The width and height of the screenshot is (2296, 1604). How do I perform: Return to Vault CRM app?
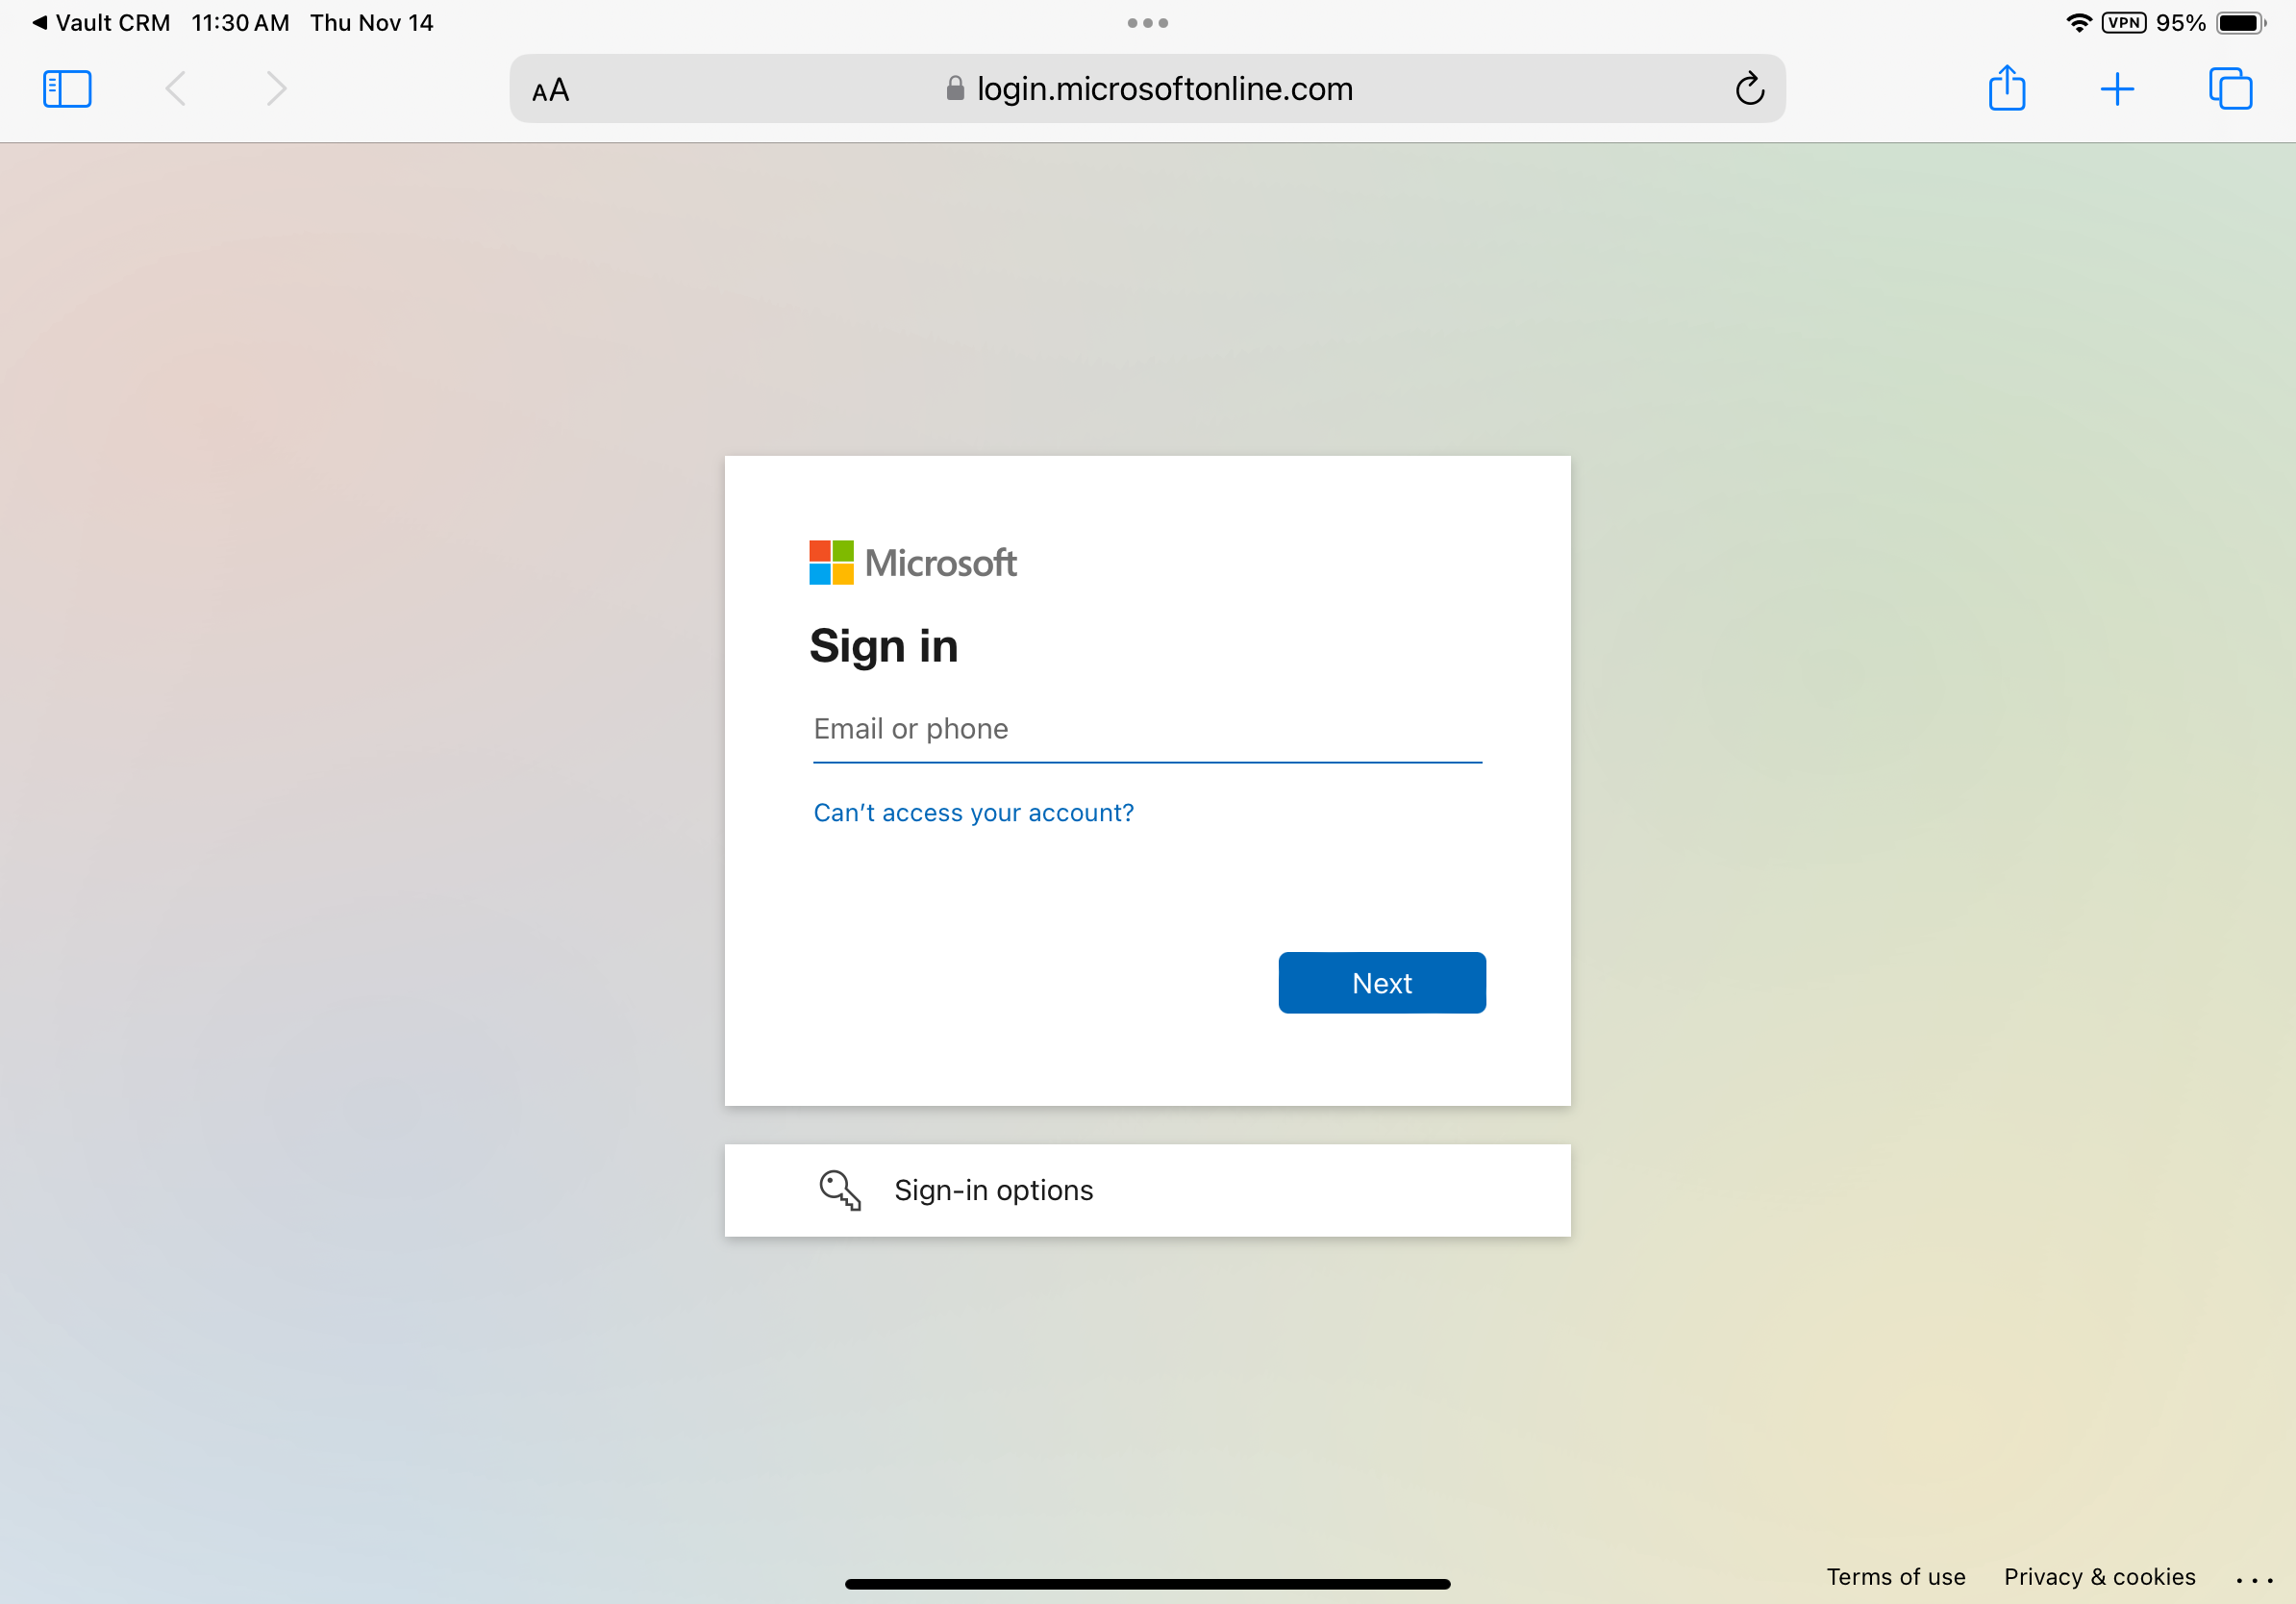100,22
